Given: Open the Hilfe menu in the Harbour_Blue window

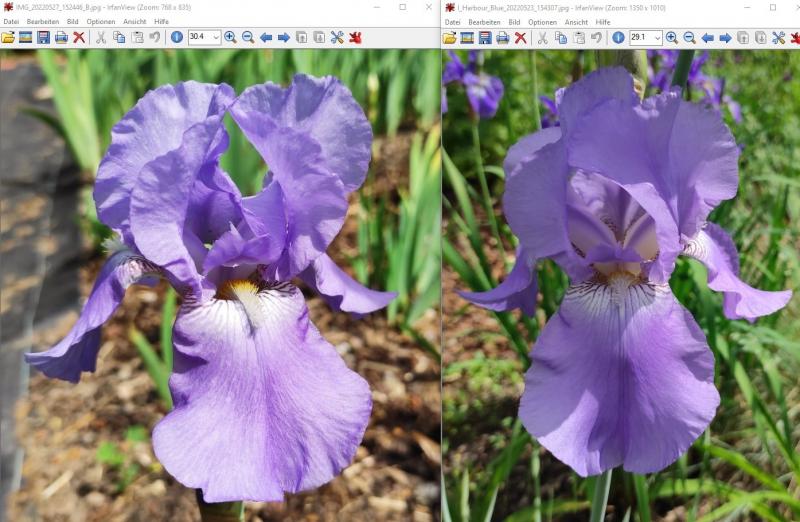Looking at the screenshot, I should coord(603,21).
